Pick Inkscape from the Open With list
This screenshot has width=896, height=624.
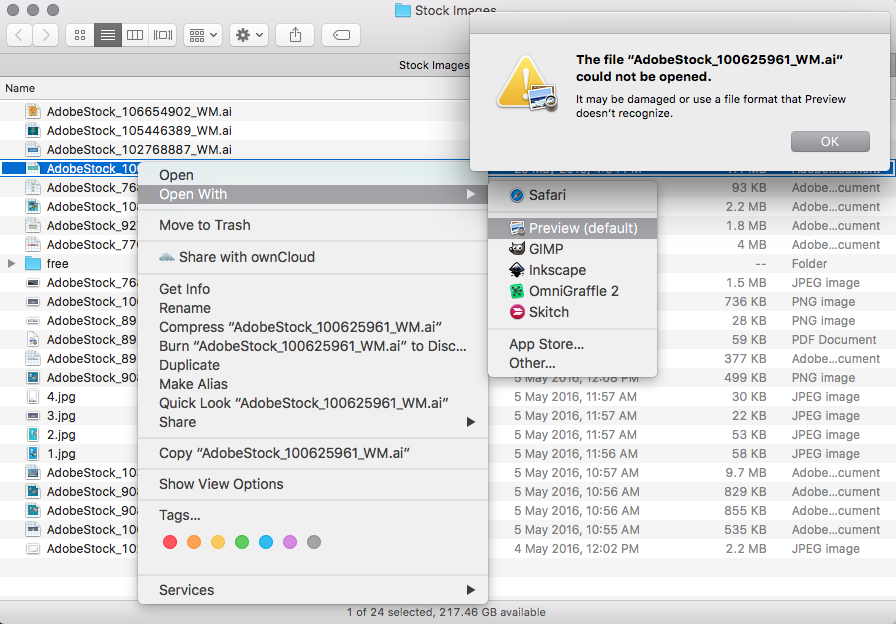click(557, 270)
